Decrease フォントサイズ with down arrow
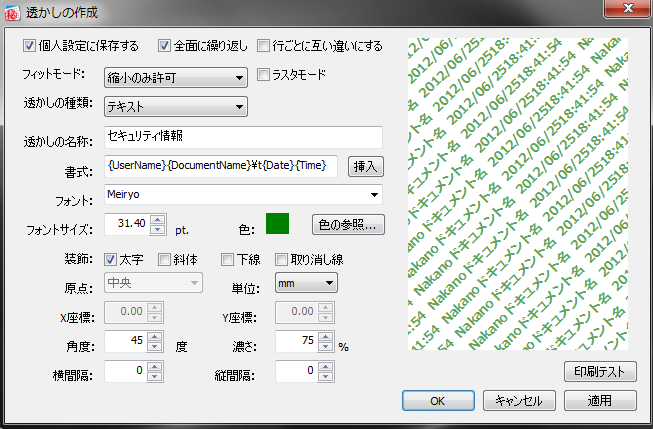653x429 pixels. [158, 229]
